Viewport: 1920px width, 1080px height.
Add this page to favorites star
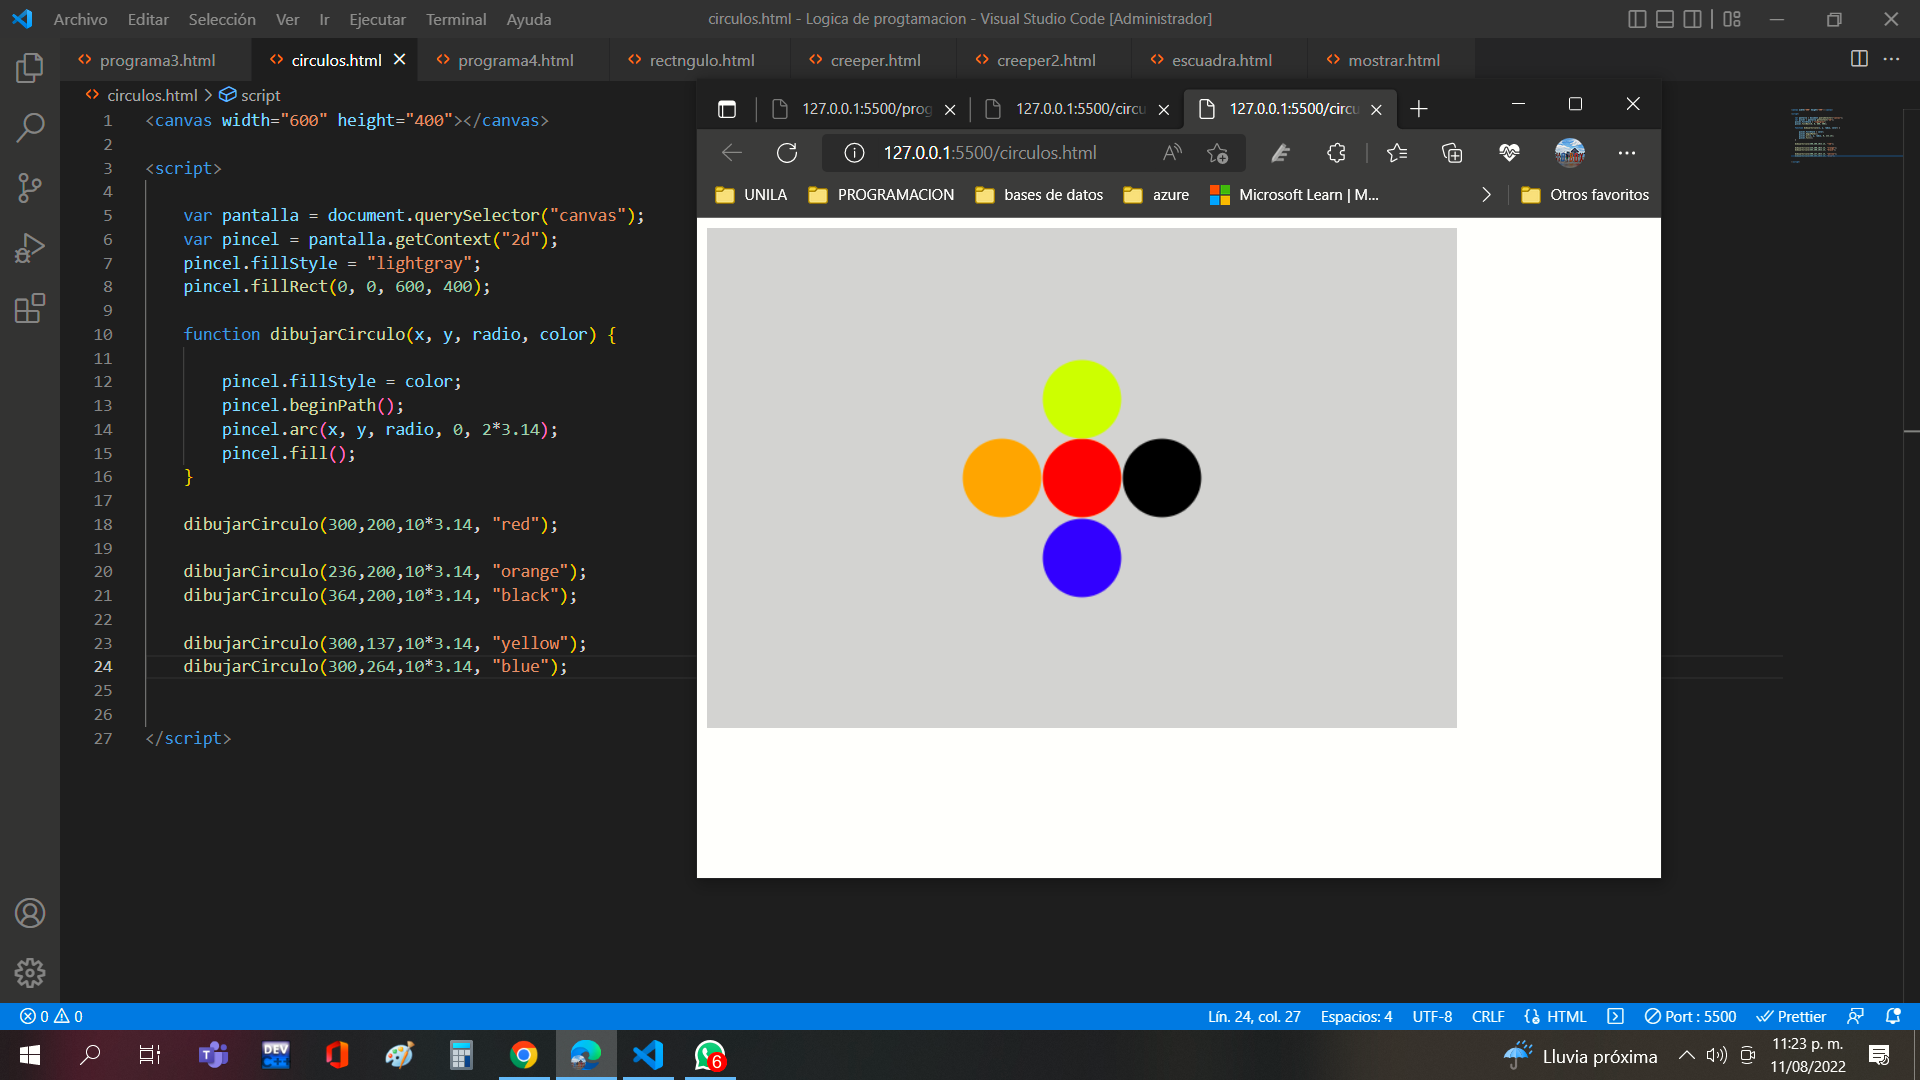point(1217,153)
